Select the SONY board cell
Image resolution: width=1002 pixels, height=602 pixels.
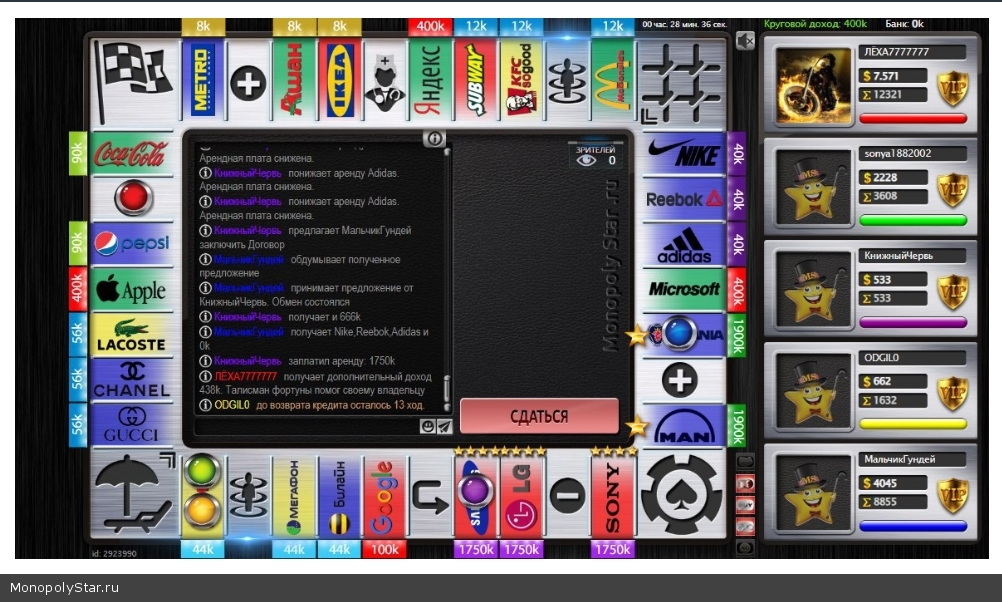[612, 496]
